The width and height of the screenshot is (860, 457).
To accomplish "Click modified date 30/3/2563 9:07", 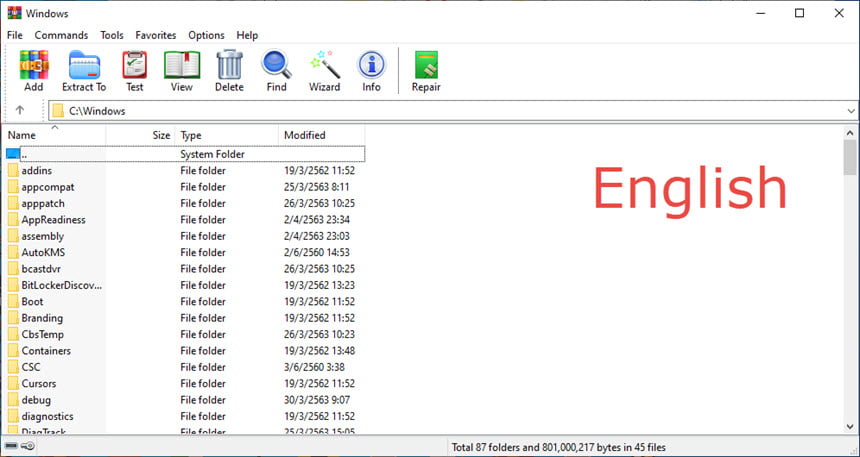I will (316, 400).
